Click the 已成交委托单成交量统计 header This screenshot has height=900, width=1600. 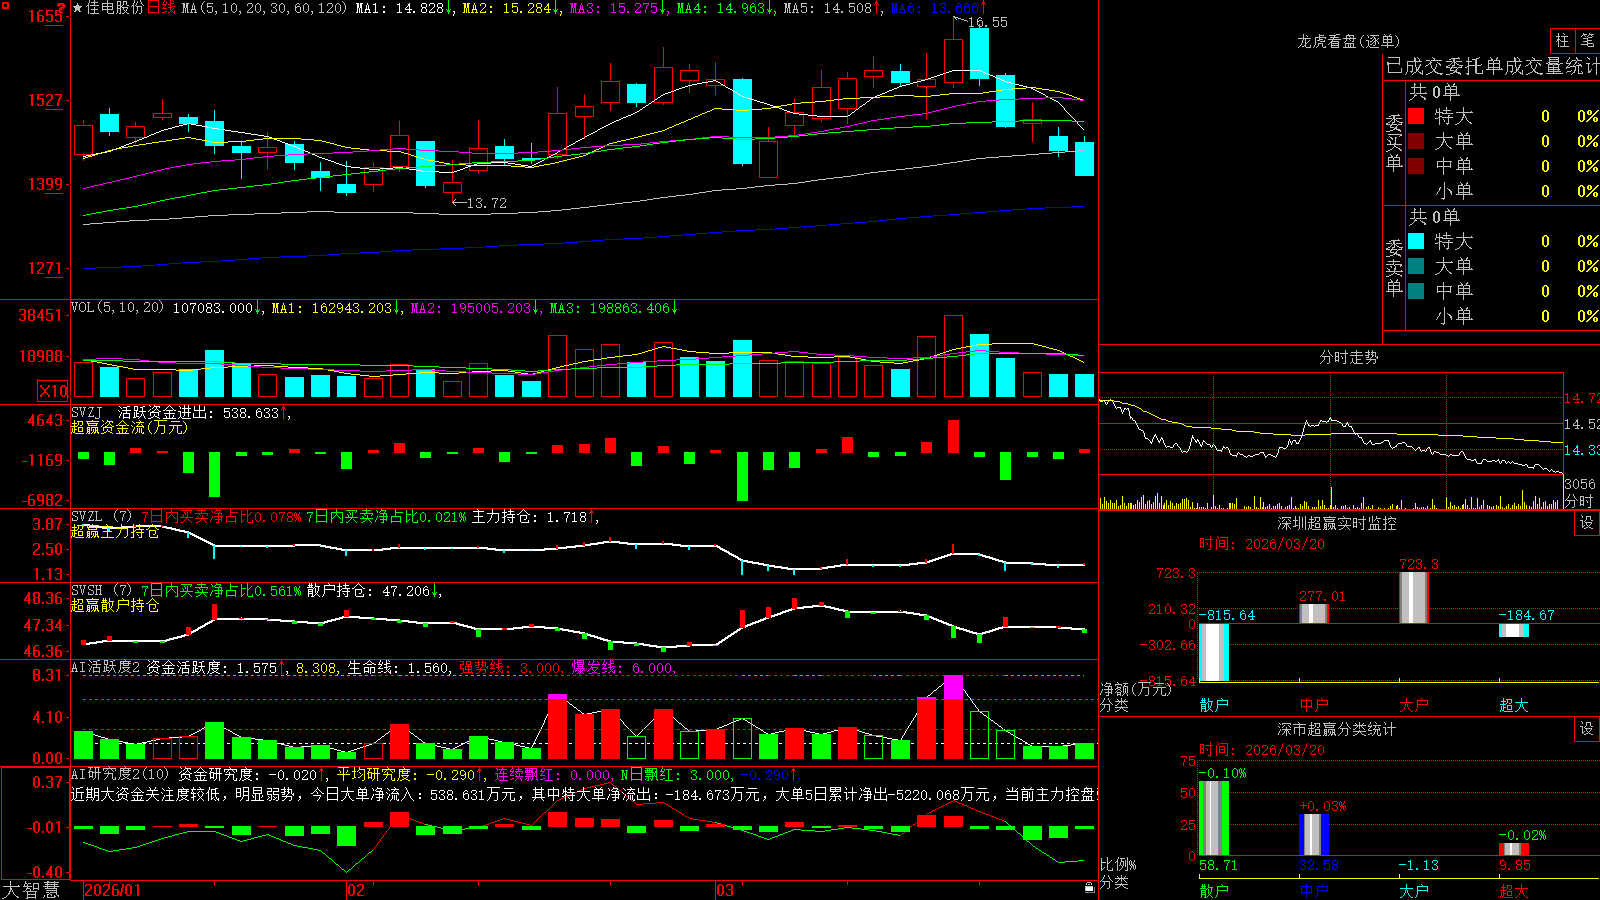[x=1492, y=66]
